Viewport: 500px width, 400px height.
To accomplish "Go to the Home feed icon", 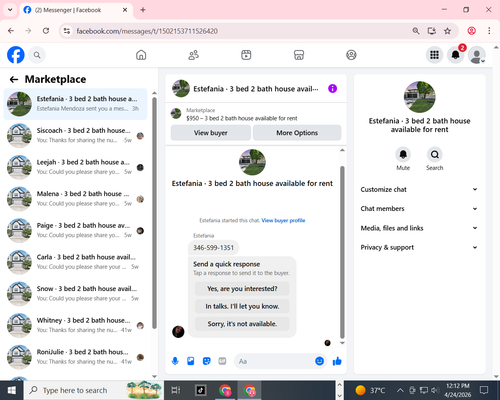I will (x=141, y=55).
